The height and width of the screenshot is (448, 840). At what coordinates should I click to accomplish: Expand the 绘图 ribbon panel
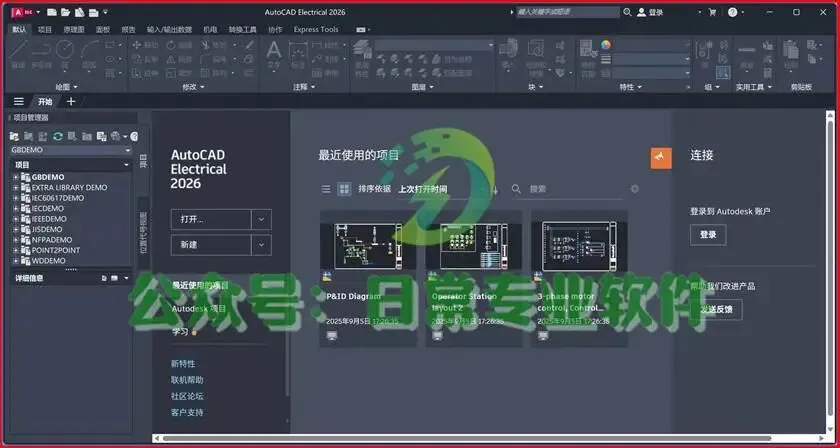pos(66,87)
